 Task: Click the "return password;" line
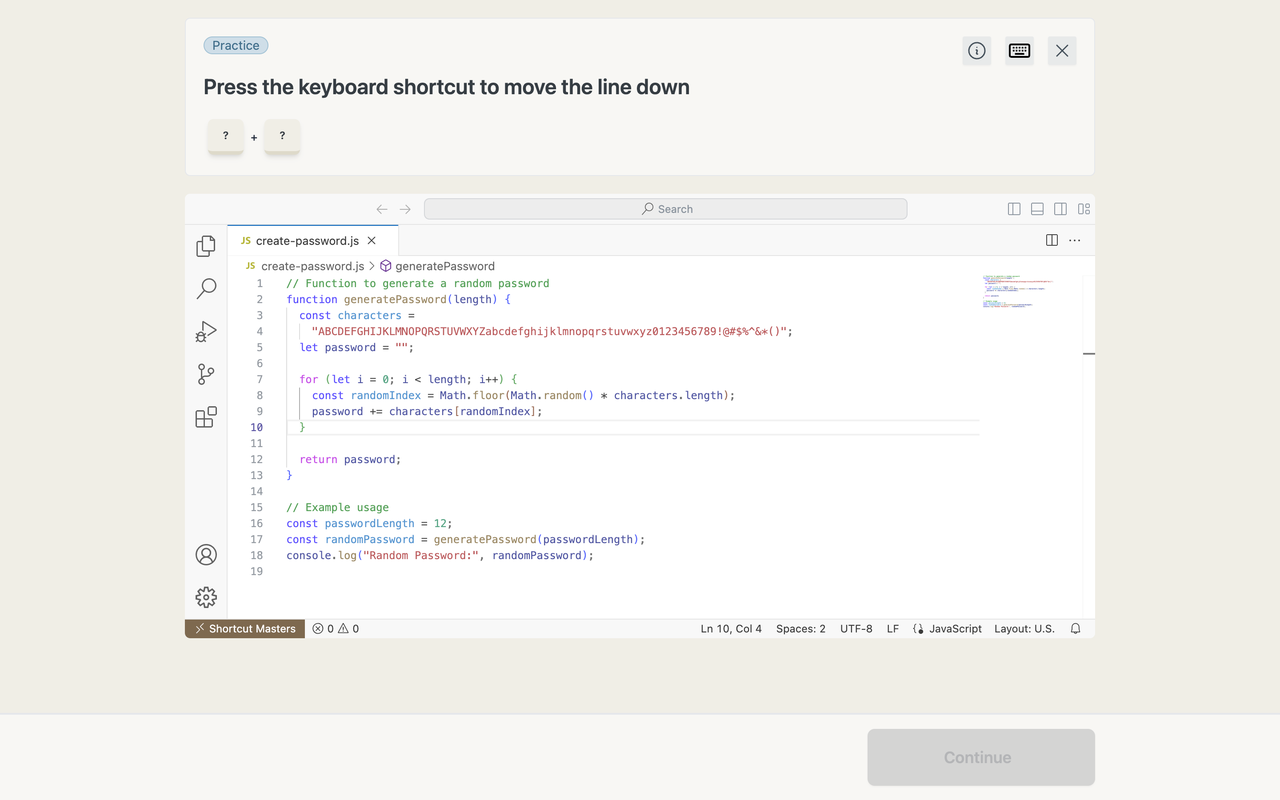(350, 459)
